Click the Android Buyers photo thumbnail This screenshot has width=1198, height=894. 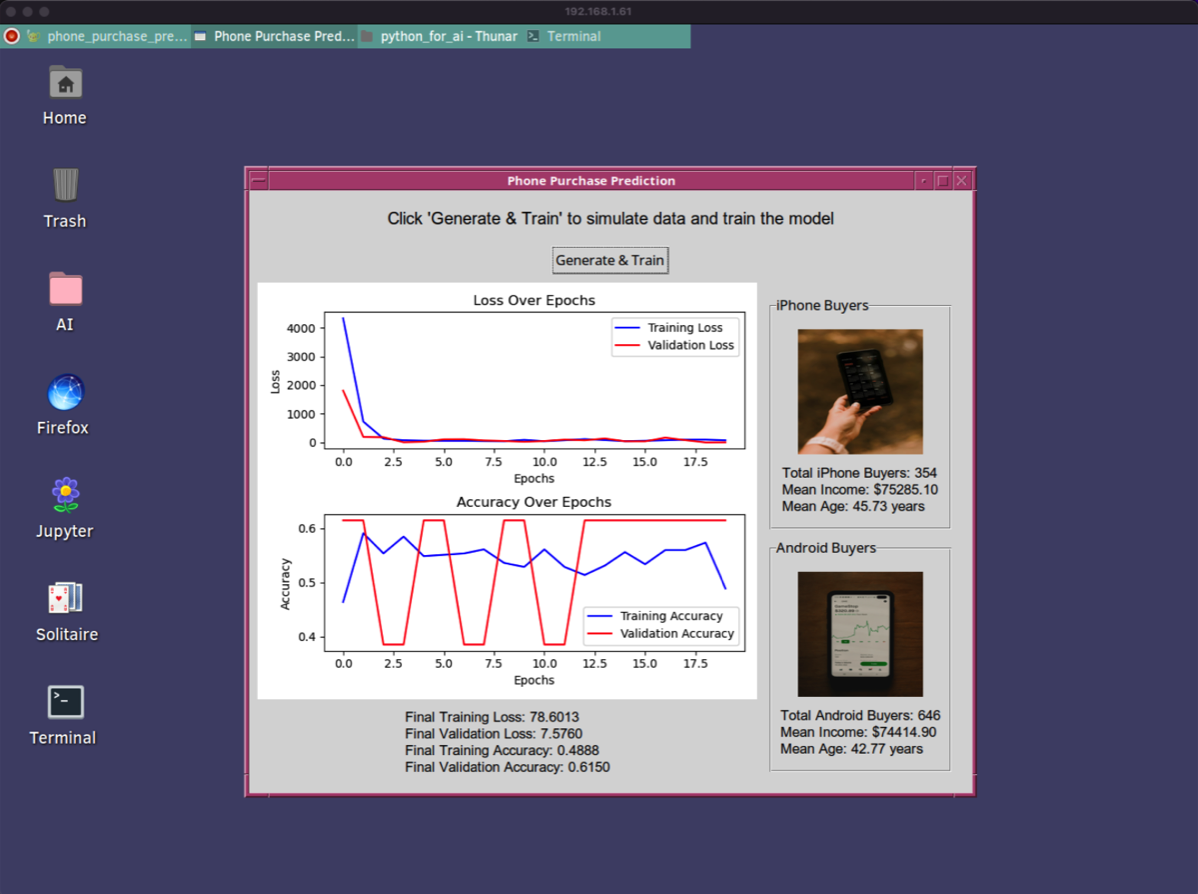click(860, 634)
